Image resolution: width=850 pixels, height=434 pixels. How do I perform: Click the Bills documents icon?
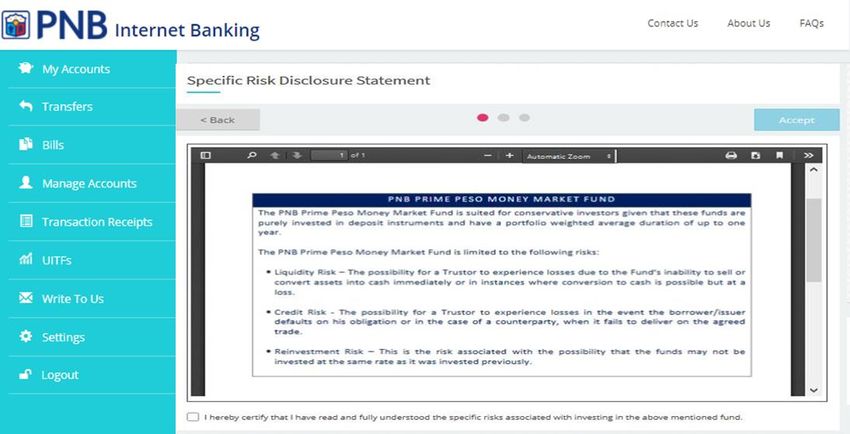(25, 145)
